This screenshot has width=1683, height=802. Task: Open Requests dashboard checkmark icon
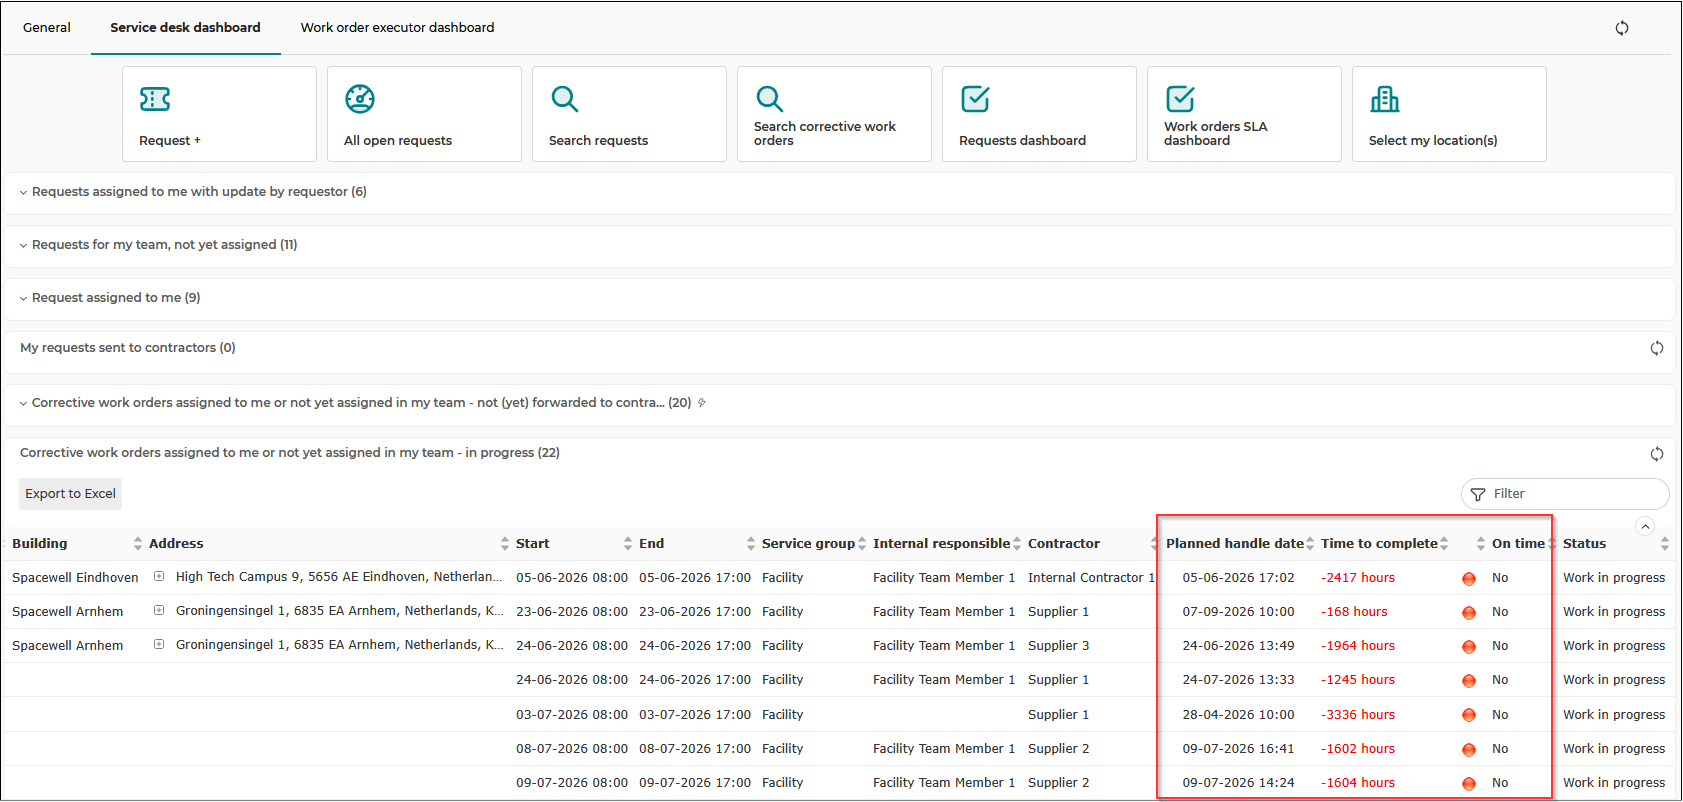tap(975, 98)
